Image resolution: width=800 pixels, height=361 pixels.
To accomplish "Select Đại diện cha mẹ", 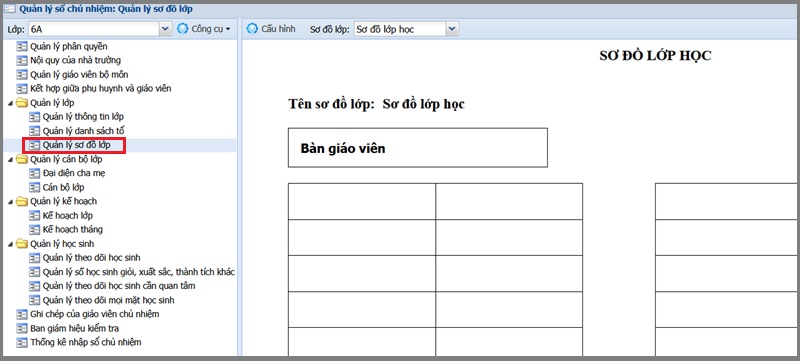I will pyautogui.click(x=74, y=173).
